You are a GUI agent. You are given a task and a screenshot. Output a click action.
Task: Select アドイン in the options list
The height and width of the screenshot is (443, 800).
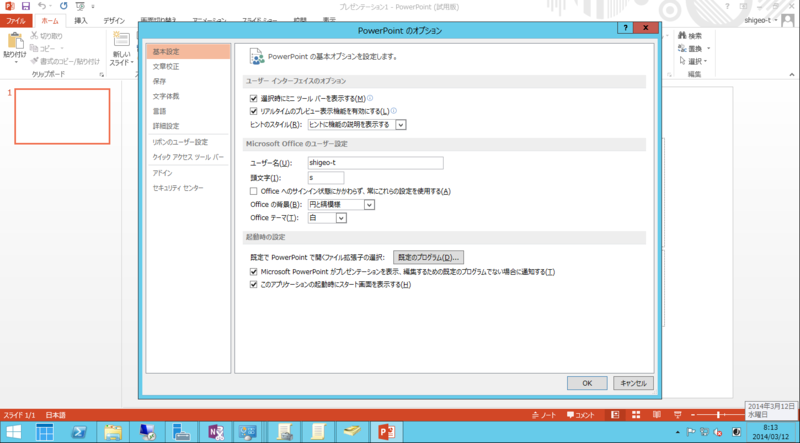(188, 173)
